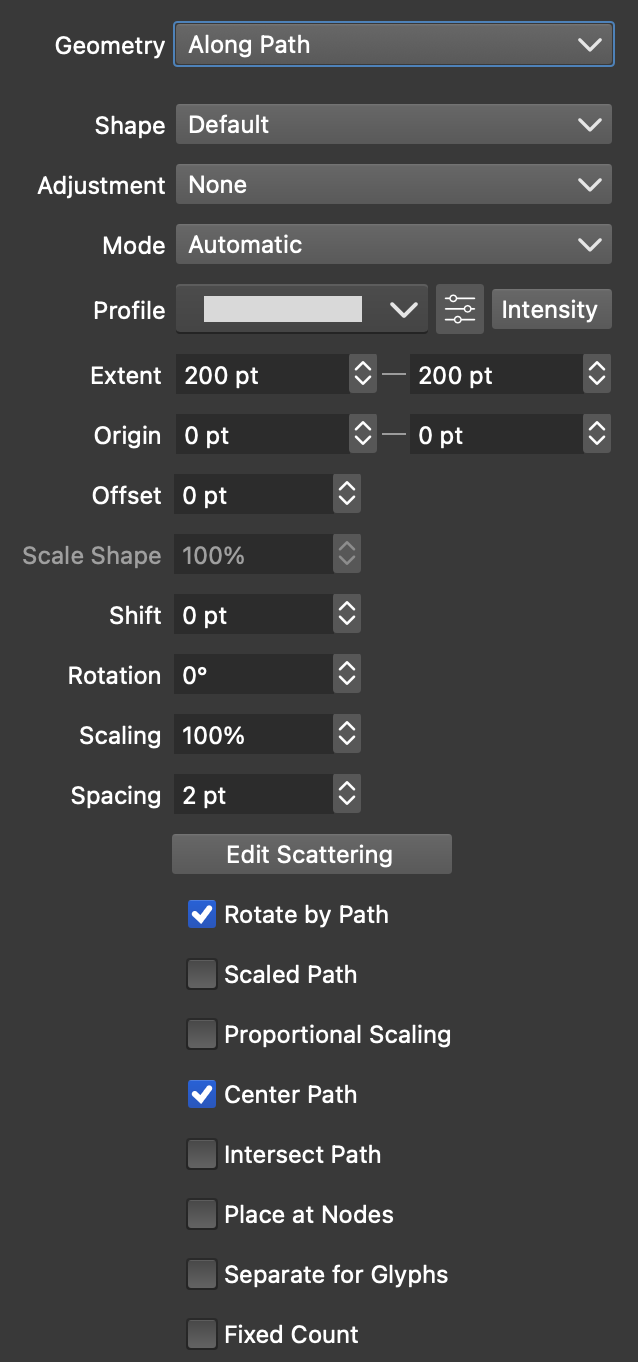Click the Scaling stepper arrows

click(347, 735)
